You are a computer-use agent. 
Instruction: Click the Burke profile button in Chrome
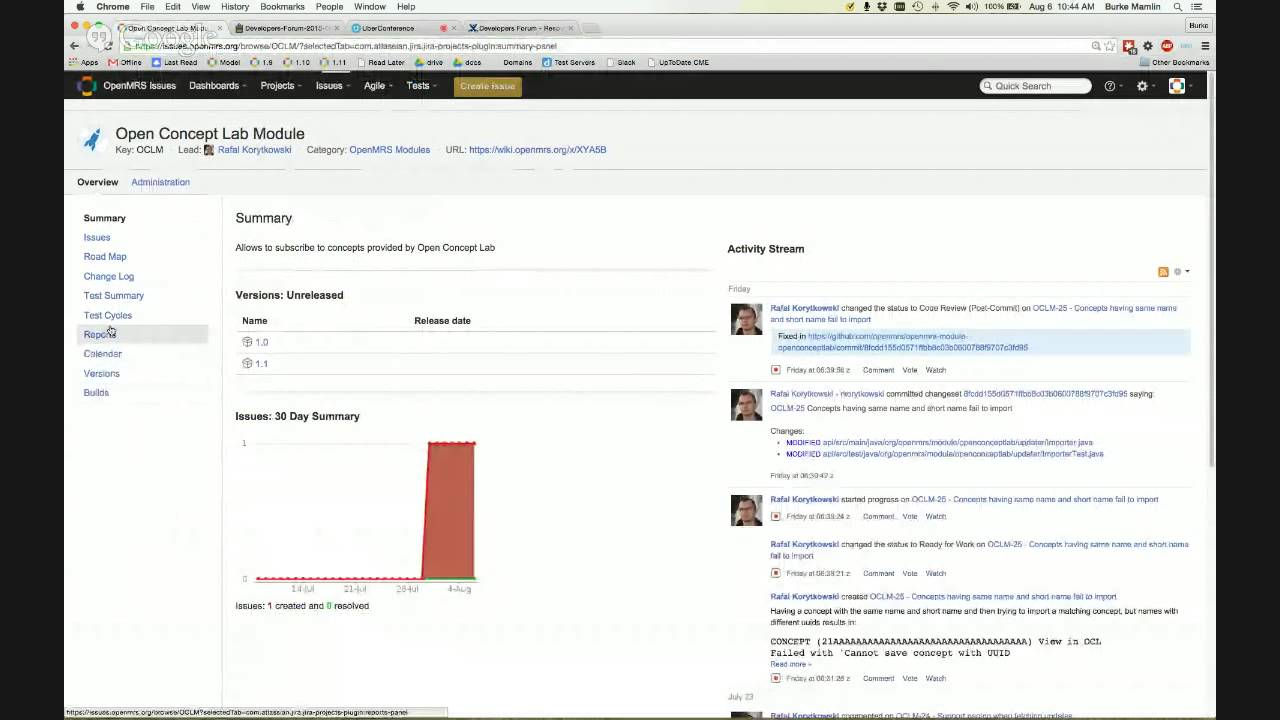[x=1197, y=26]
